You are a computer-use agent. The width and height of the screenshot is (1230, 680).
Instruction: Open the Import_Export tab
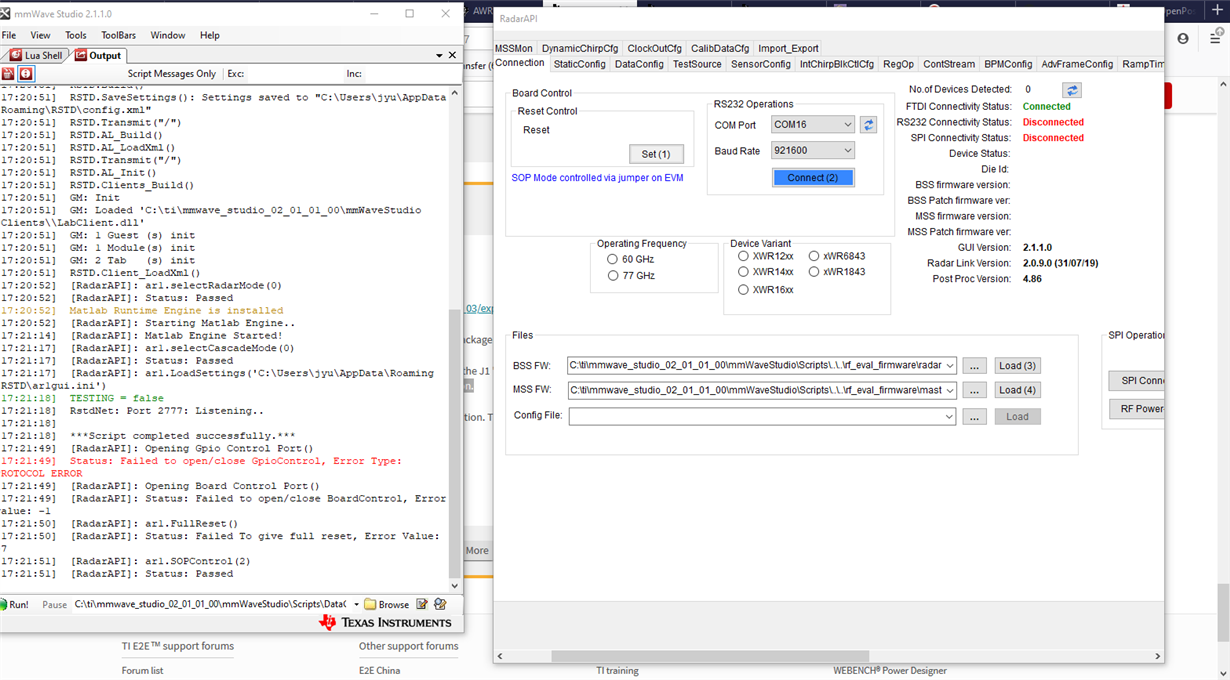click(788, 48)
